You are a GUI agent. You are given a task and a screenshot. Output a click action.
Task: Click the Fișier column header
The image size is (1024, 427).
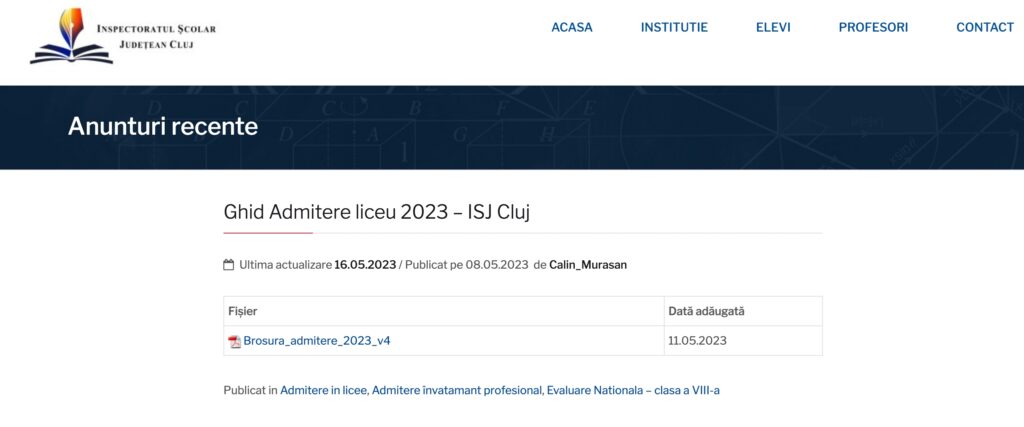pos(243,311)
